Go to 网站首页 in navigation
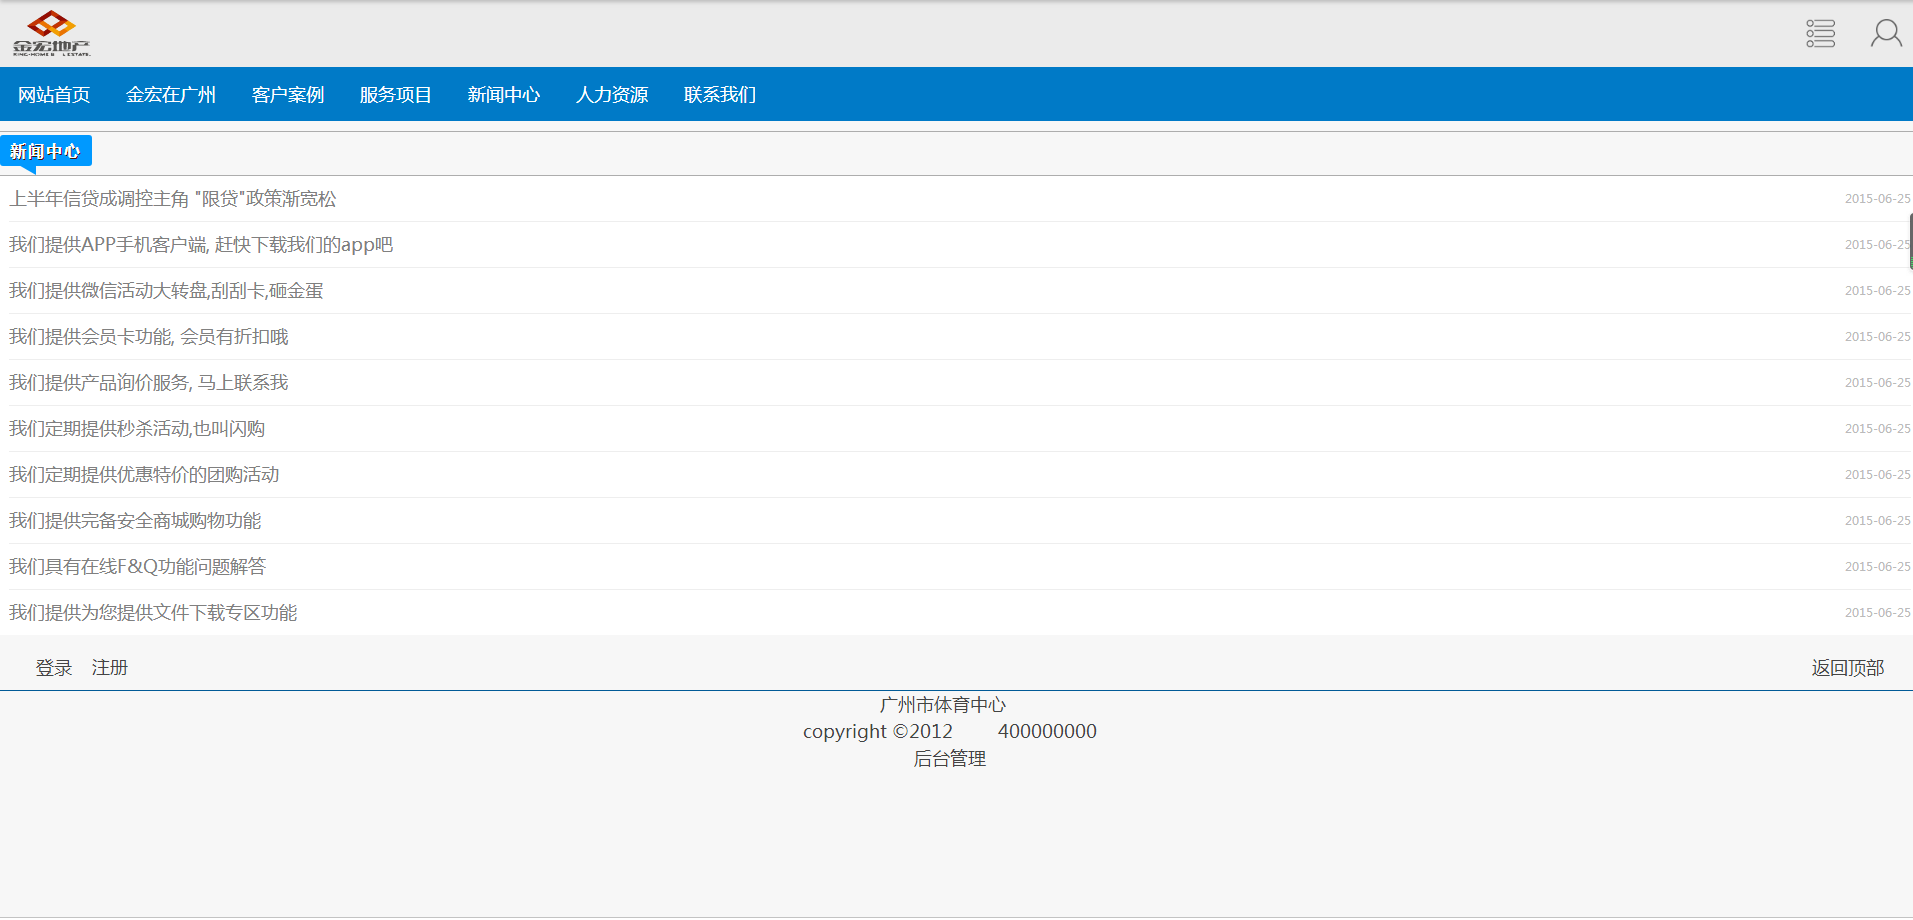 [x=54, y=95]
